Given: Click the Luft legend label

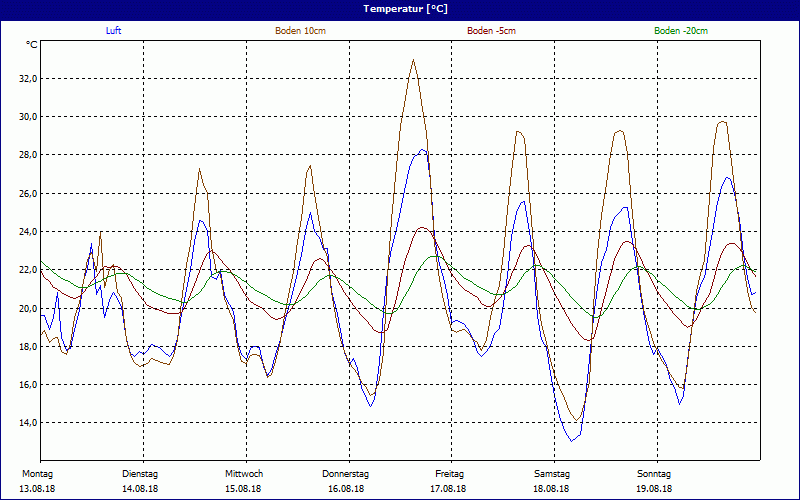Looking at the screenshot, I should tap(114, 31).
